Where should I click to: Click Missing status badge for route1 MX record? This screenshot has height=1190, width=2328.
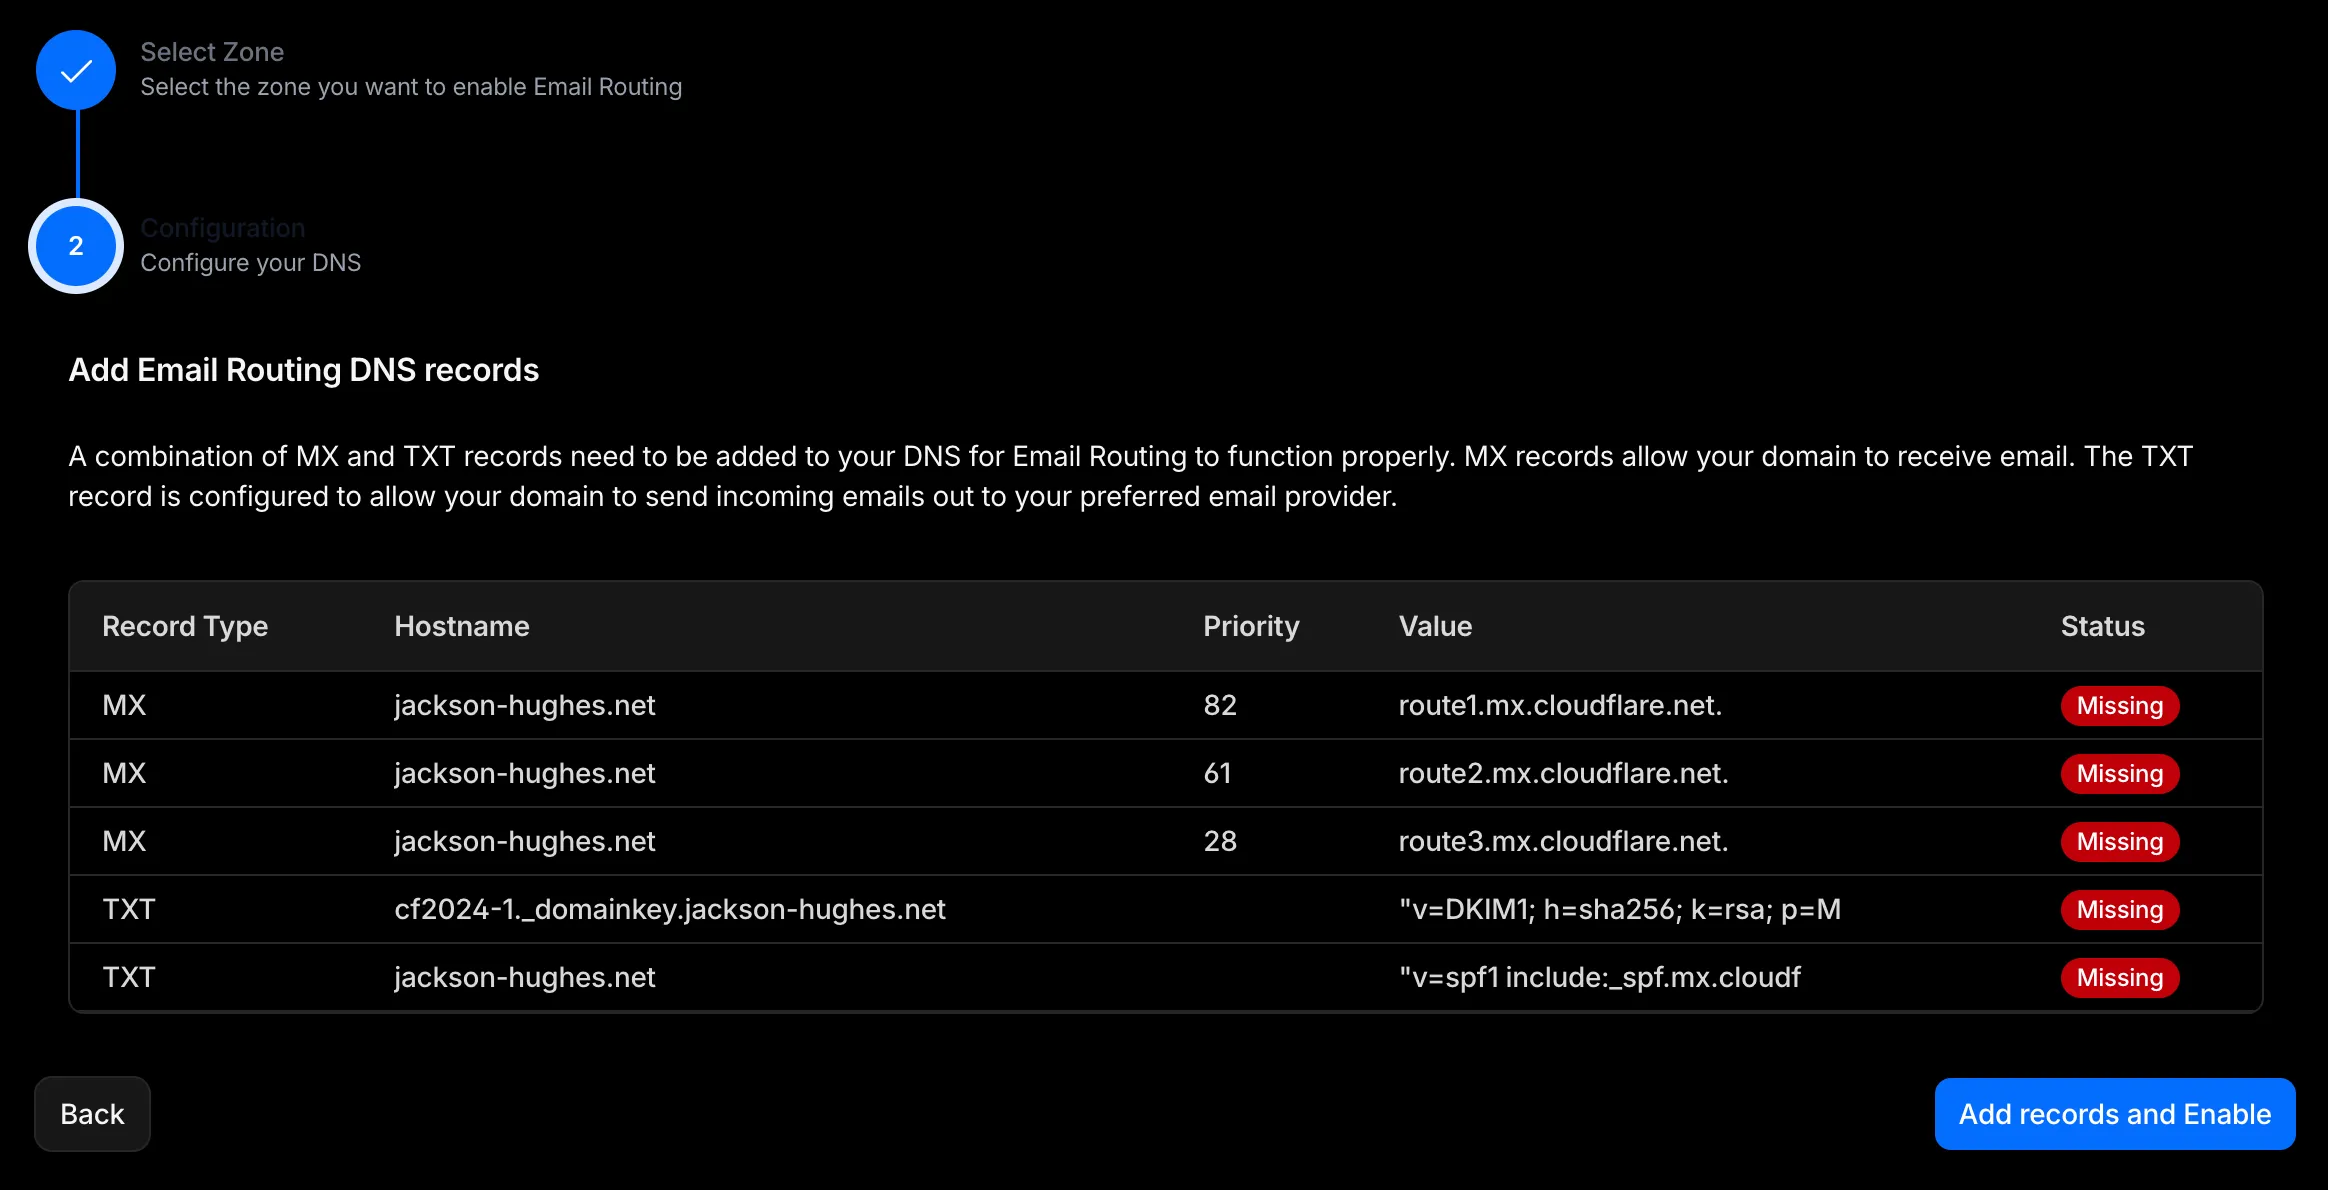coord(2119,706)
